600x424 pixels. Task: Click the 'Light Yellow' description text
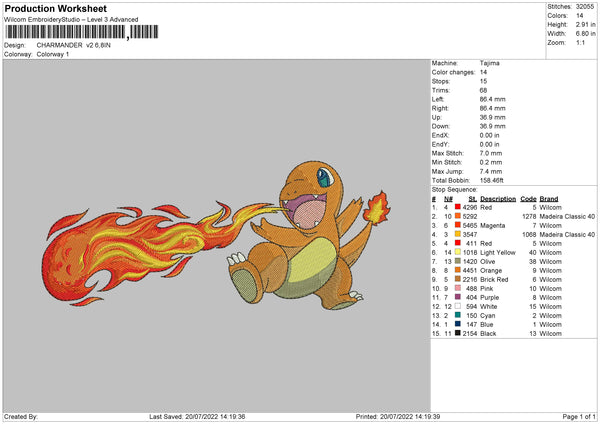click(x=498, y=252)
